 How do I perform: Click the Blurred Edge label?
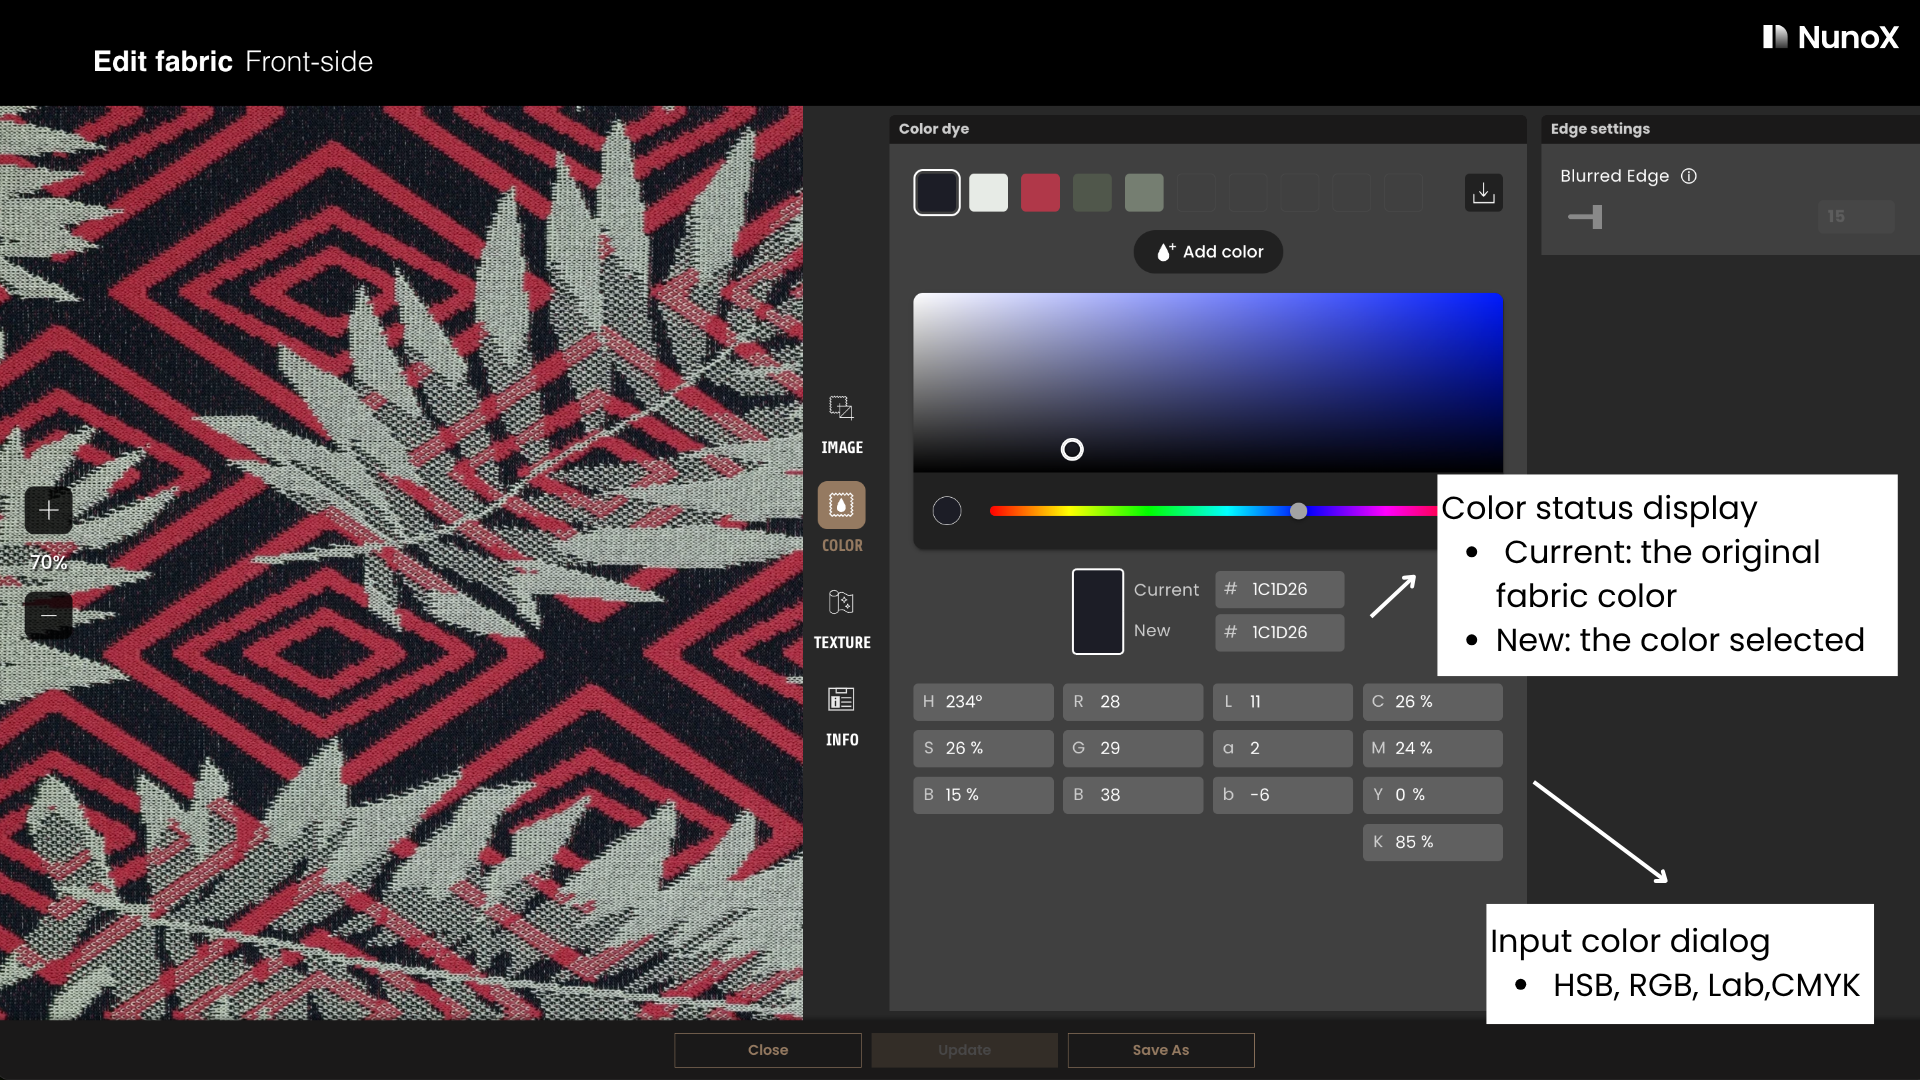click(1614, 176)
